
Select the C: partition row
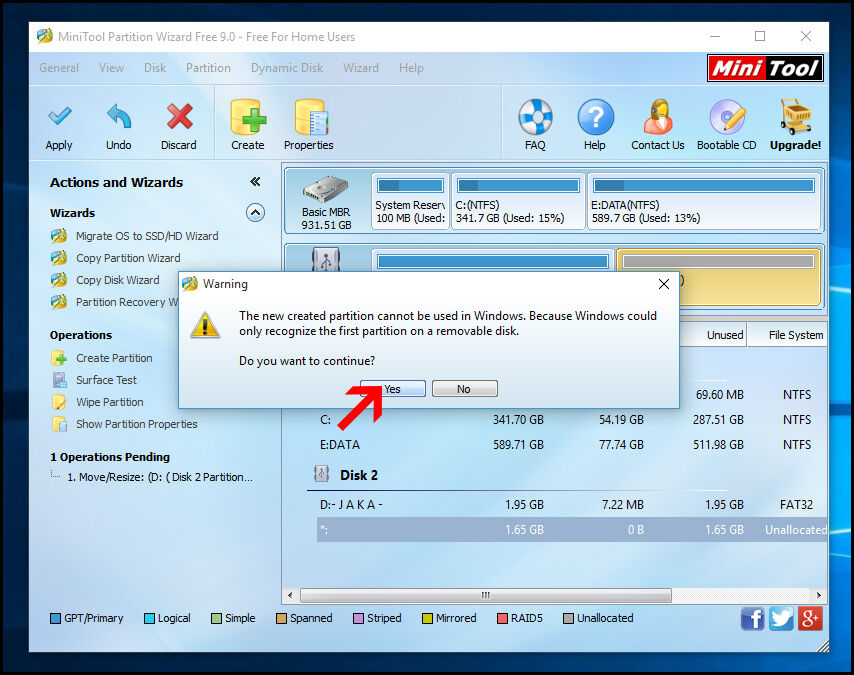point(572,419)
